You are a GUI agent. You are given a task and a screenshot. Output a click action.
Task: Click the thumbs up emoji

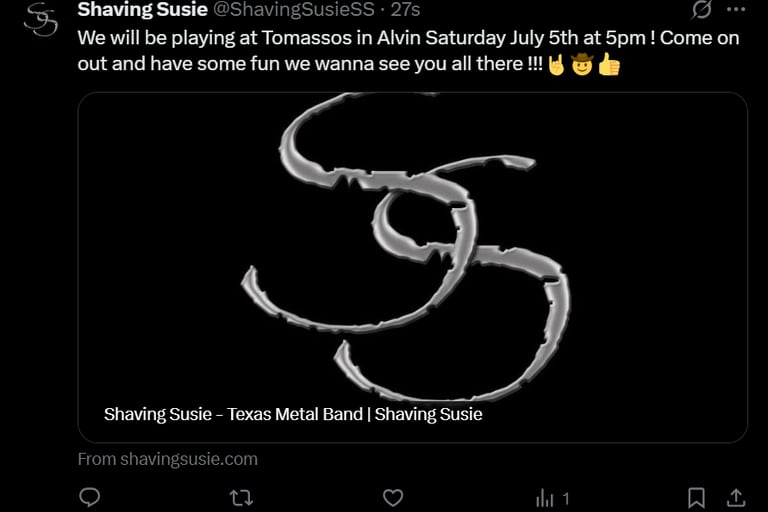click(609, 65)
